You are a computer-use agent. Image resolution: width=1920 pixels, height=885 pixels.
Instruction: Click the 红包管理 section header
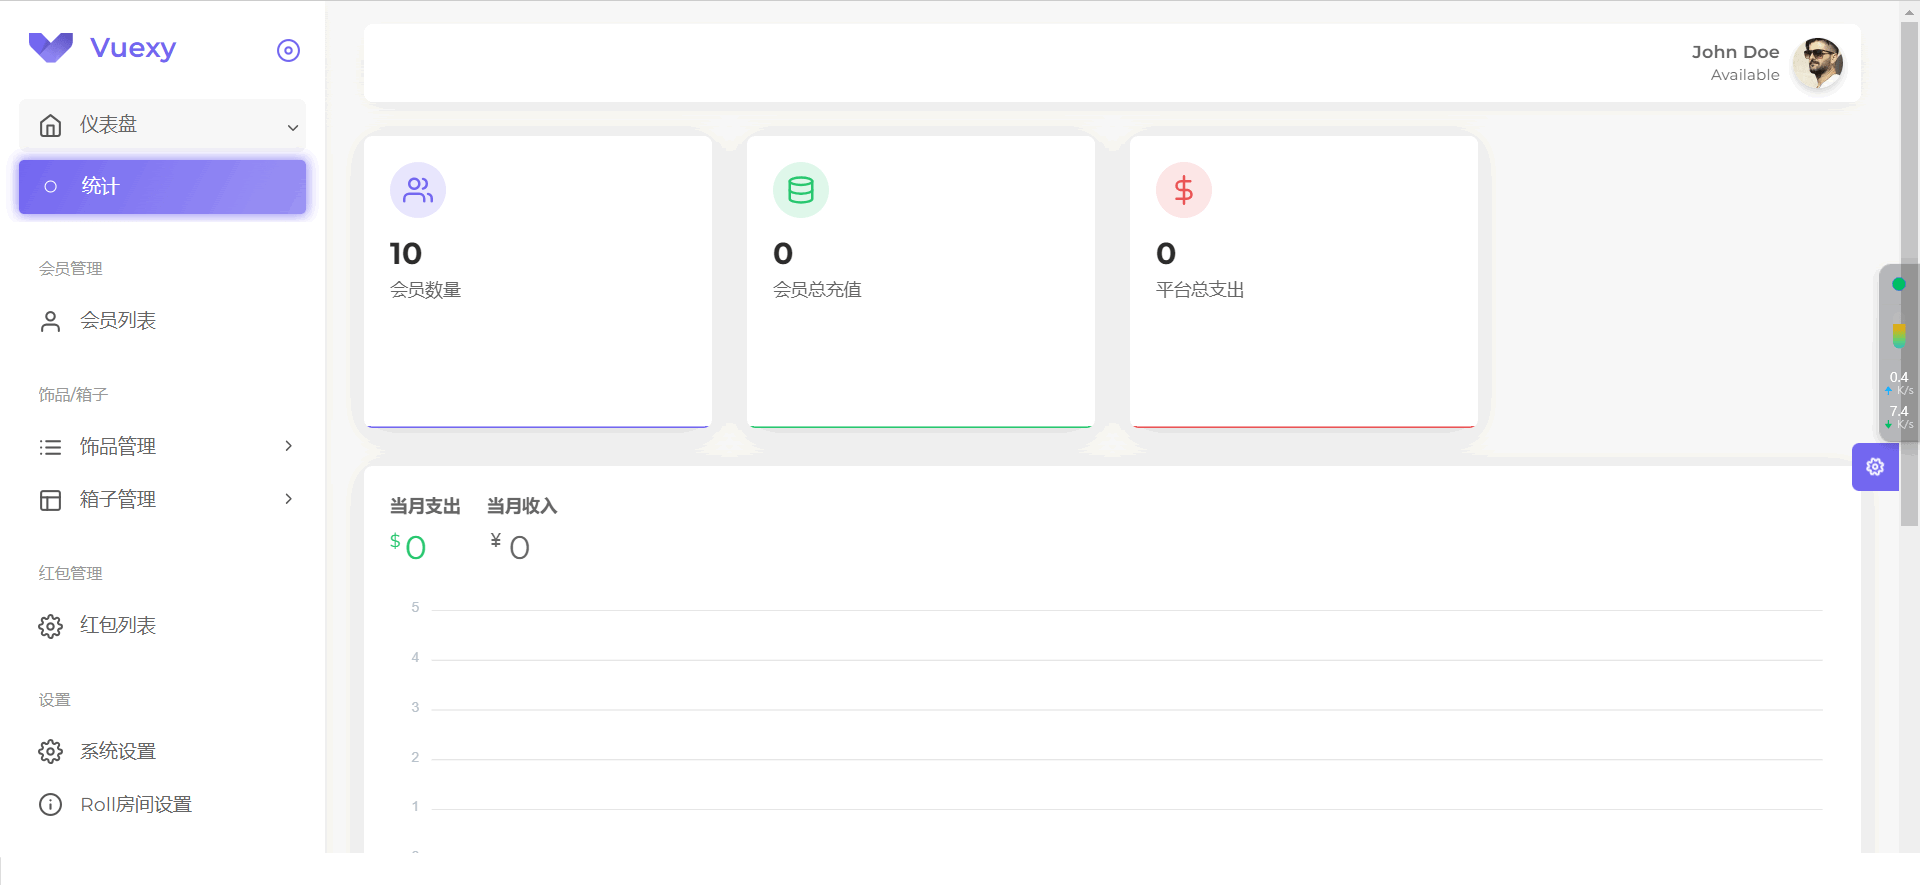71,574
